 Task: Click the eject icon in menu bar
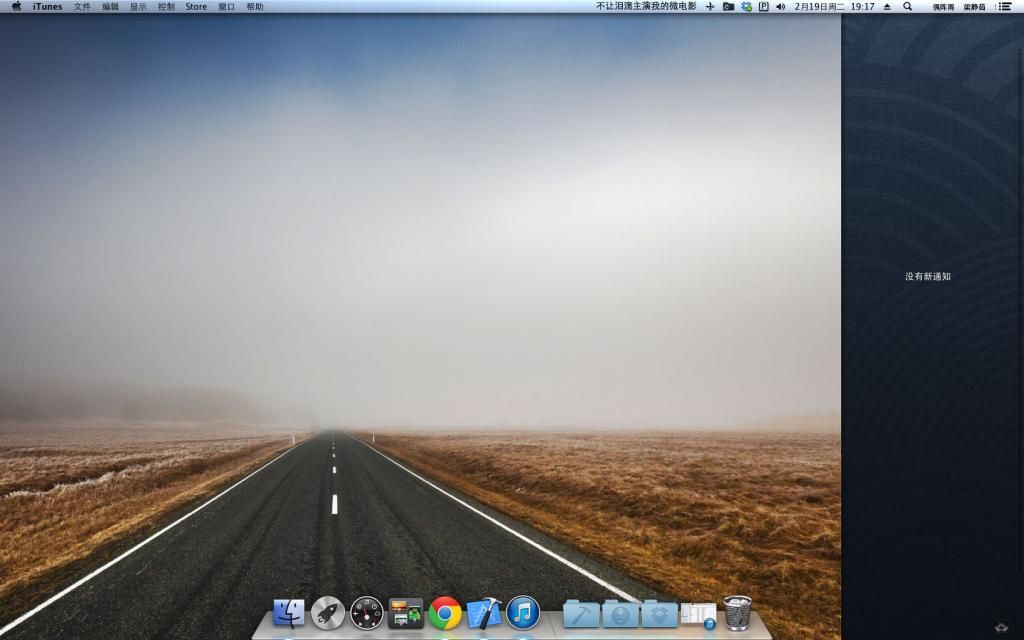[x=887, y=6]
